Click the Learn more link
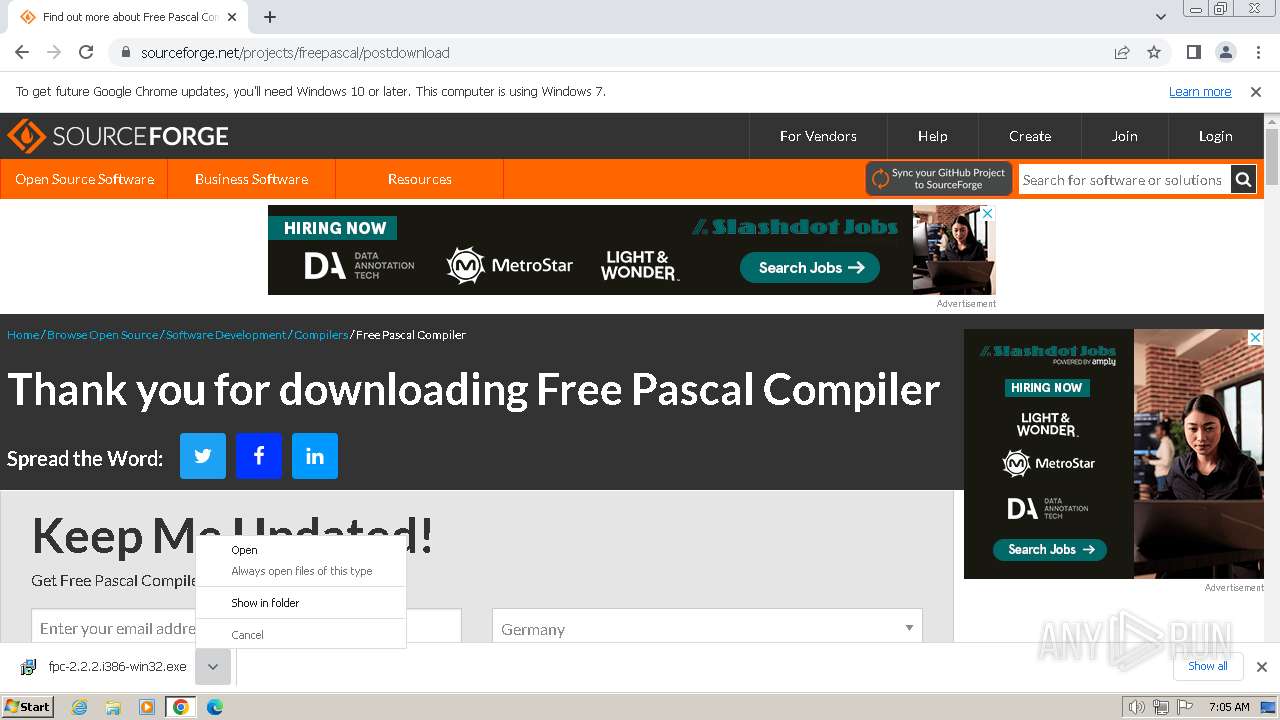This screenshot has width=1280, height=720. [x=1200, y=91]
